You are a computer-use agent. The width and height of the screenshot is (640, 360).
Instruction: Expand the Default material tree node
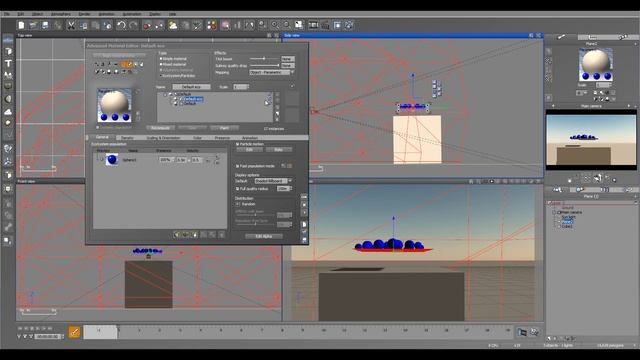pos(165,94)
